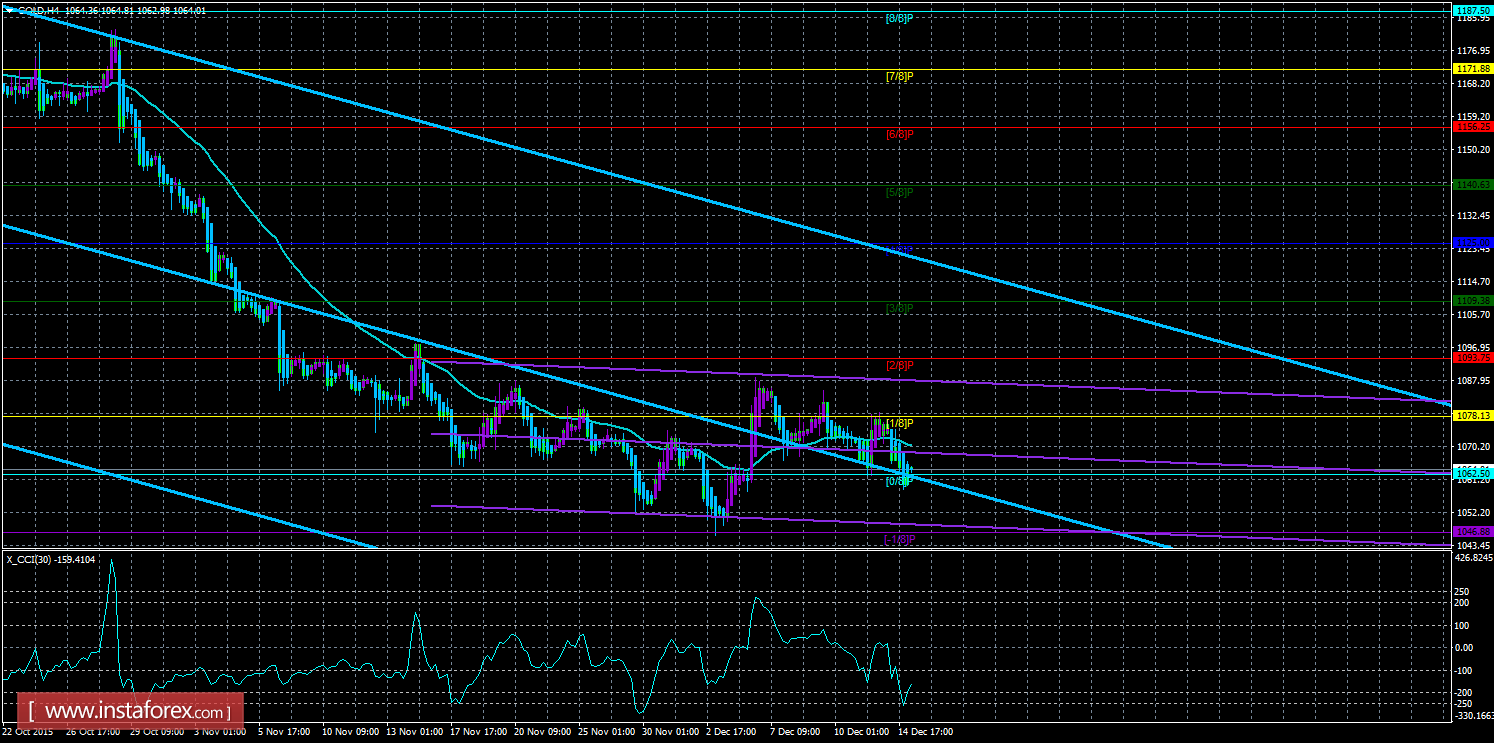
Task: Select the purple 1046.88 price tag
Action: 1472,531
